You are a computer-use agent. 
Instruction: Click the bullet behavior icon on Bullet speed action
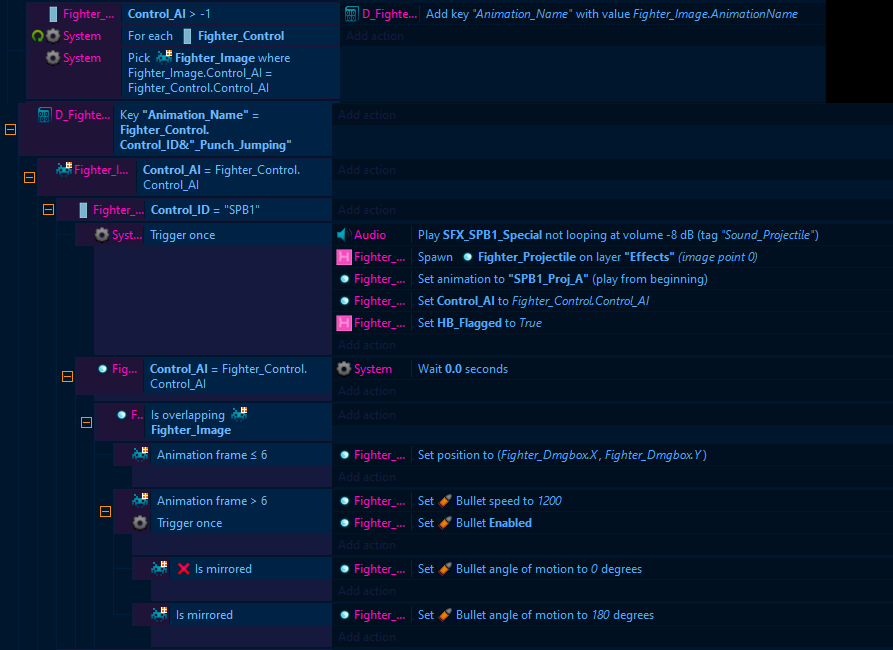446,501
